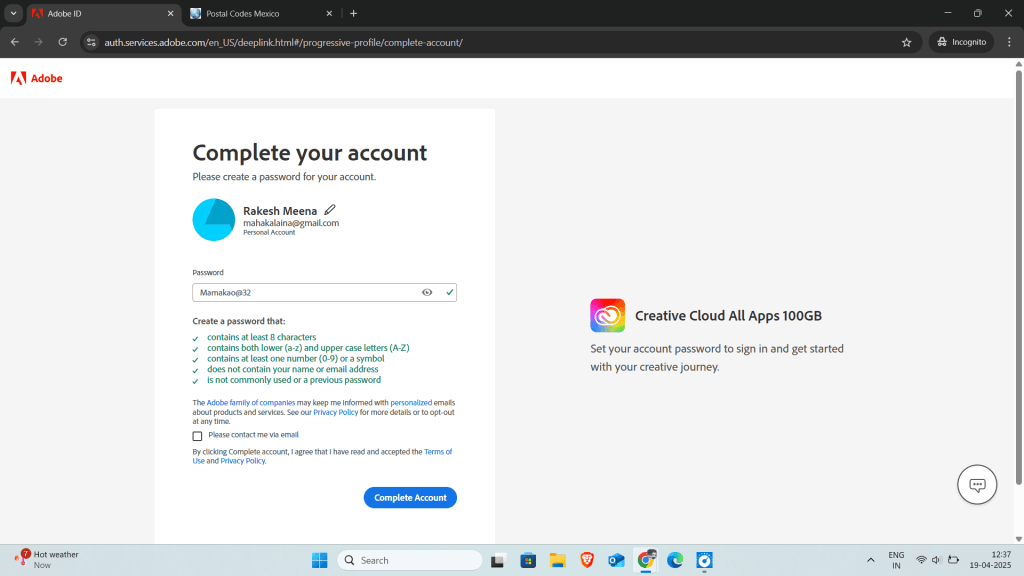Open the personalized link
The width and height of the screenshot is (1024, 576).
(411, 403)
